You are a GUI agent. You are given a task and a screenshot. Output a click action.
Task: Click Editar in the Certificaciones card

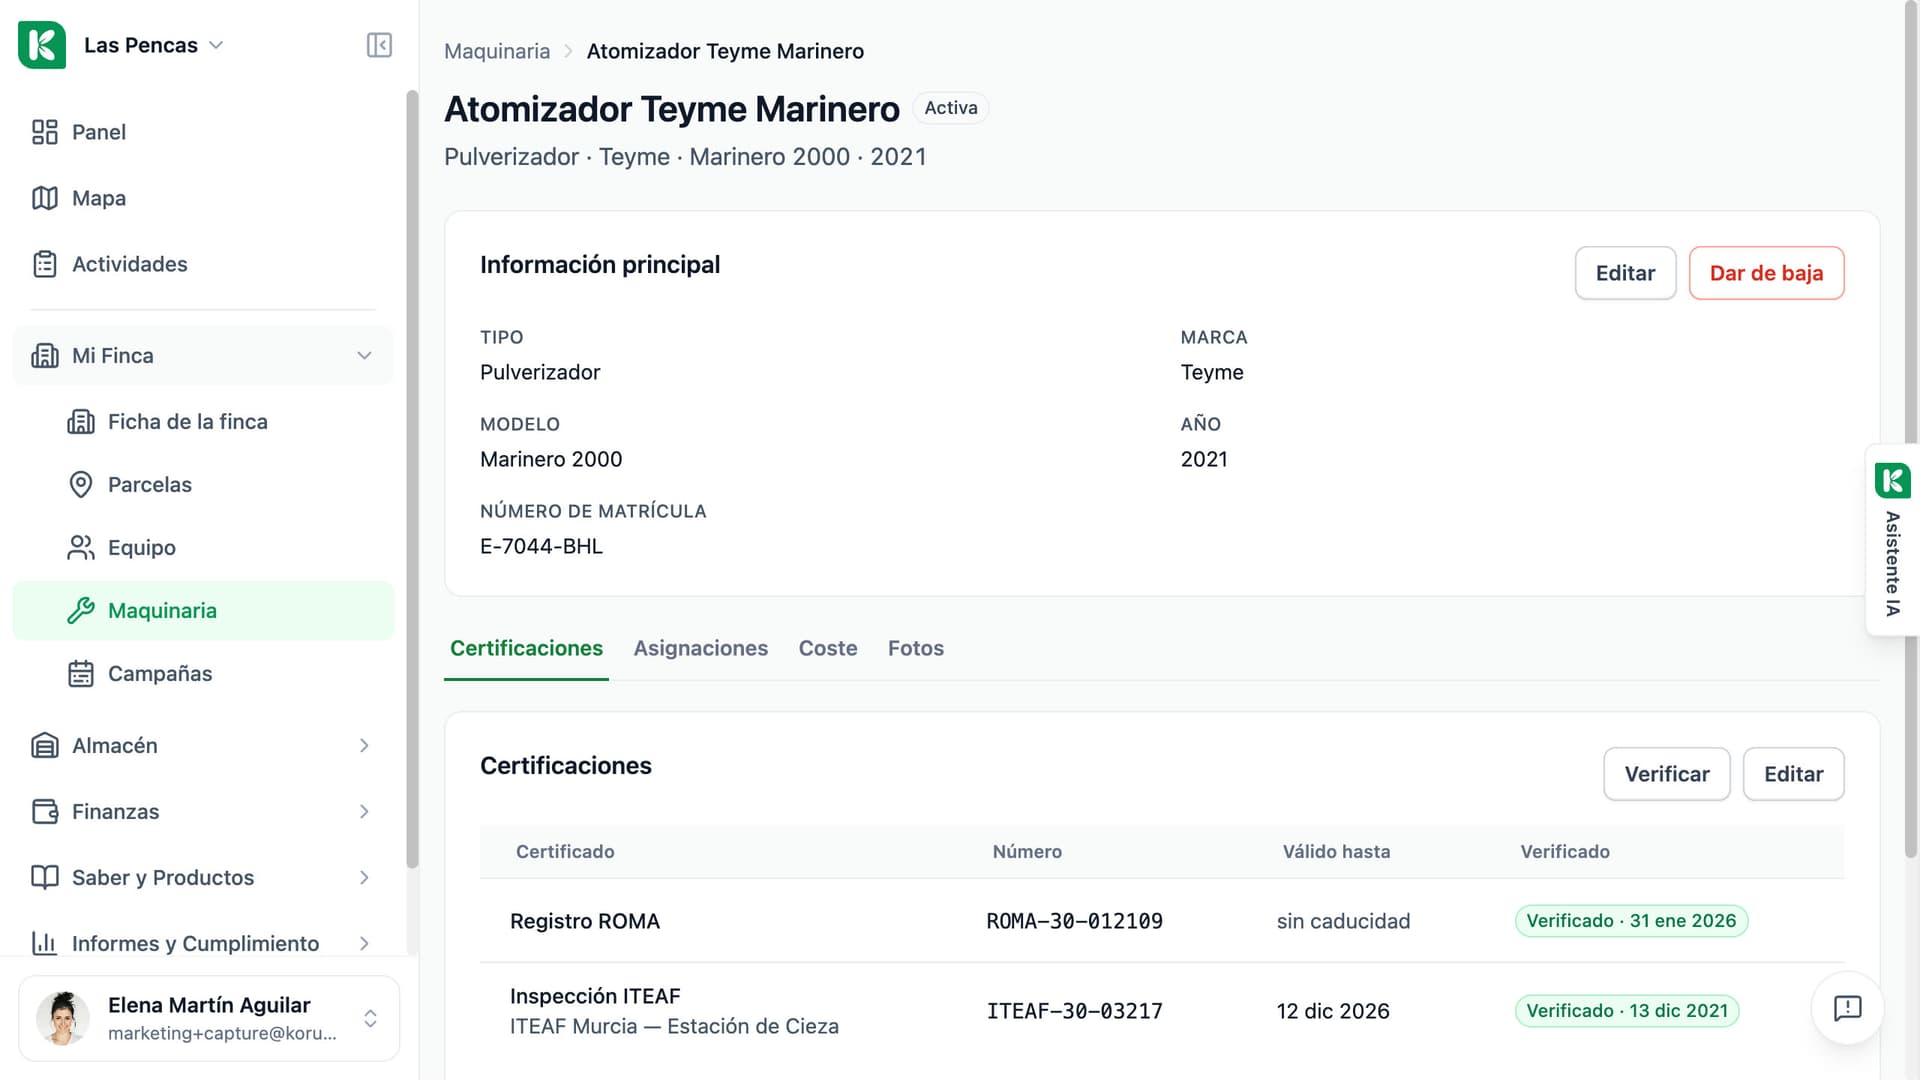tap(1793, 774)
